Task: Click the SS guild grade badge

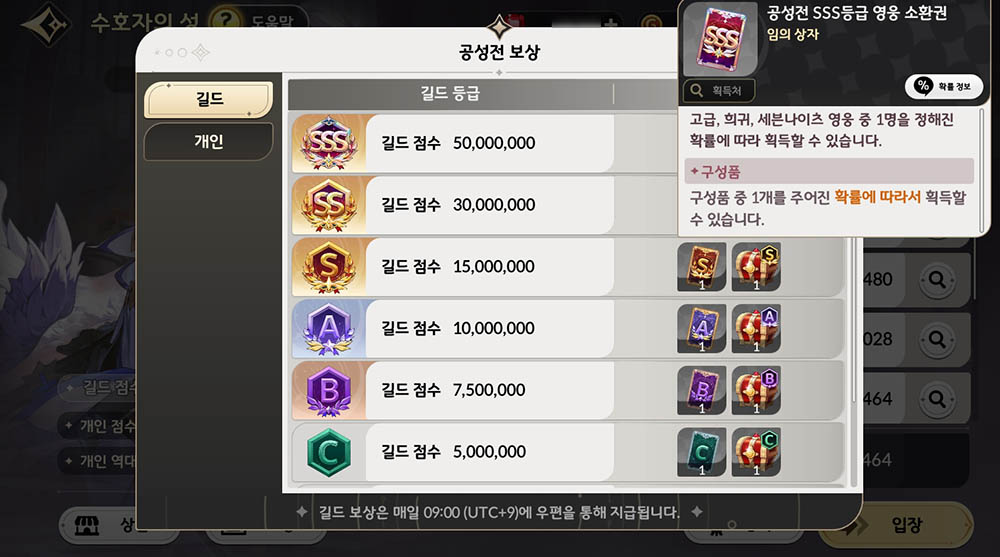Action: pos(328,204)
